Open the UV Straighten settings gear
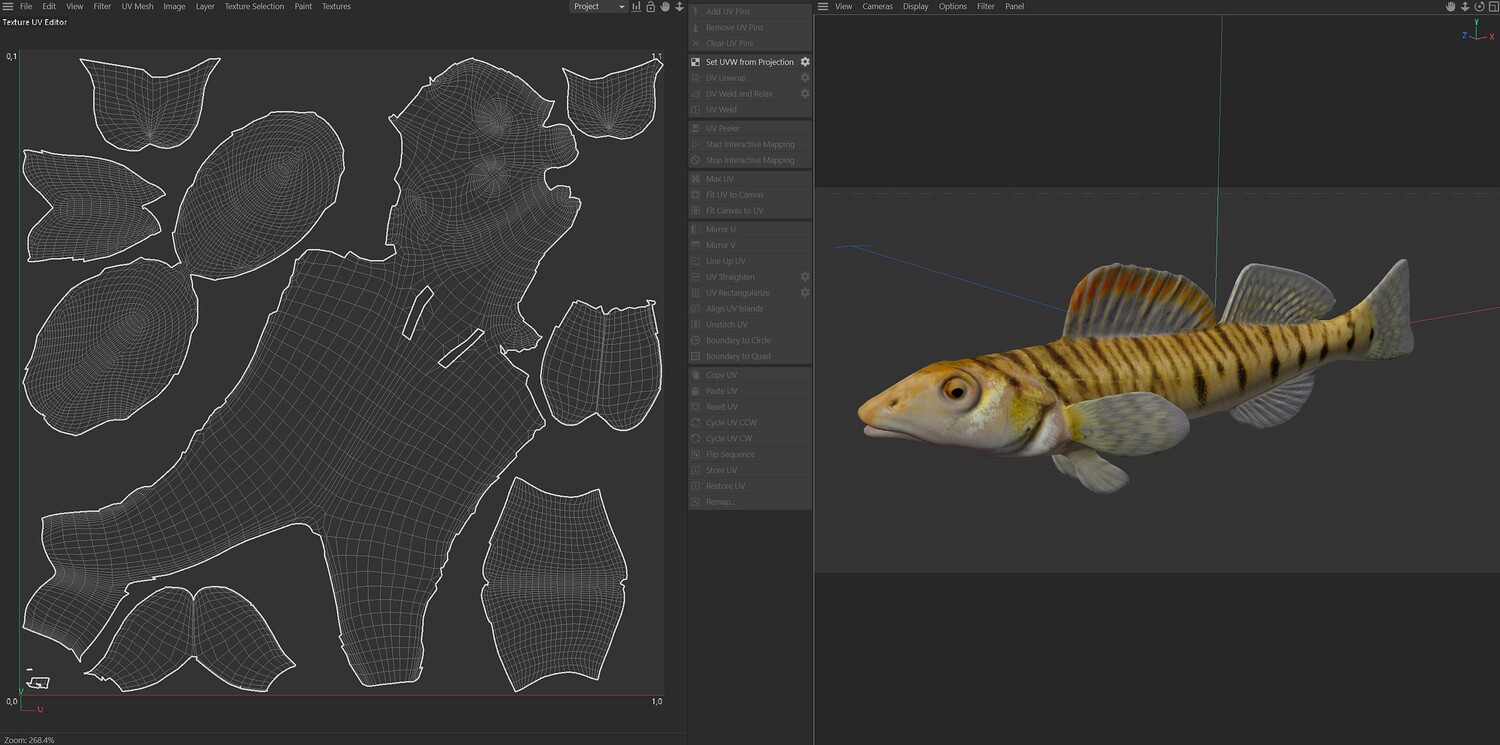Screen dimensions: 1500x745 click(x=805, y=277)
